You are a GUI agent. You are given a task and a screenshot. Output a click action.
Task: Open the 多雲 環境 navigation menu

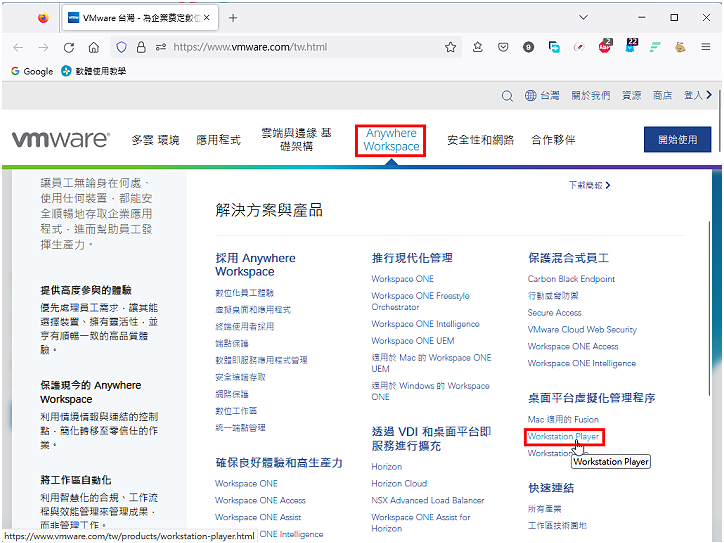tap(155, 140)
